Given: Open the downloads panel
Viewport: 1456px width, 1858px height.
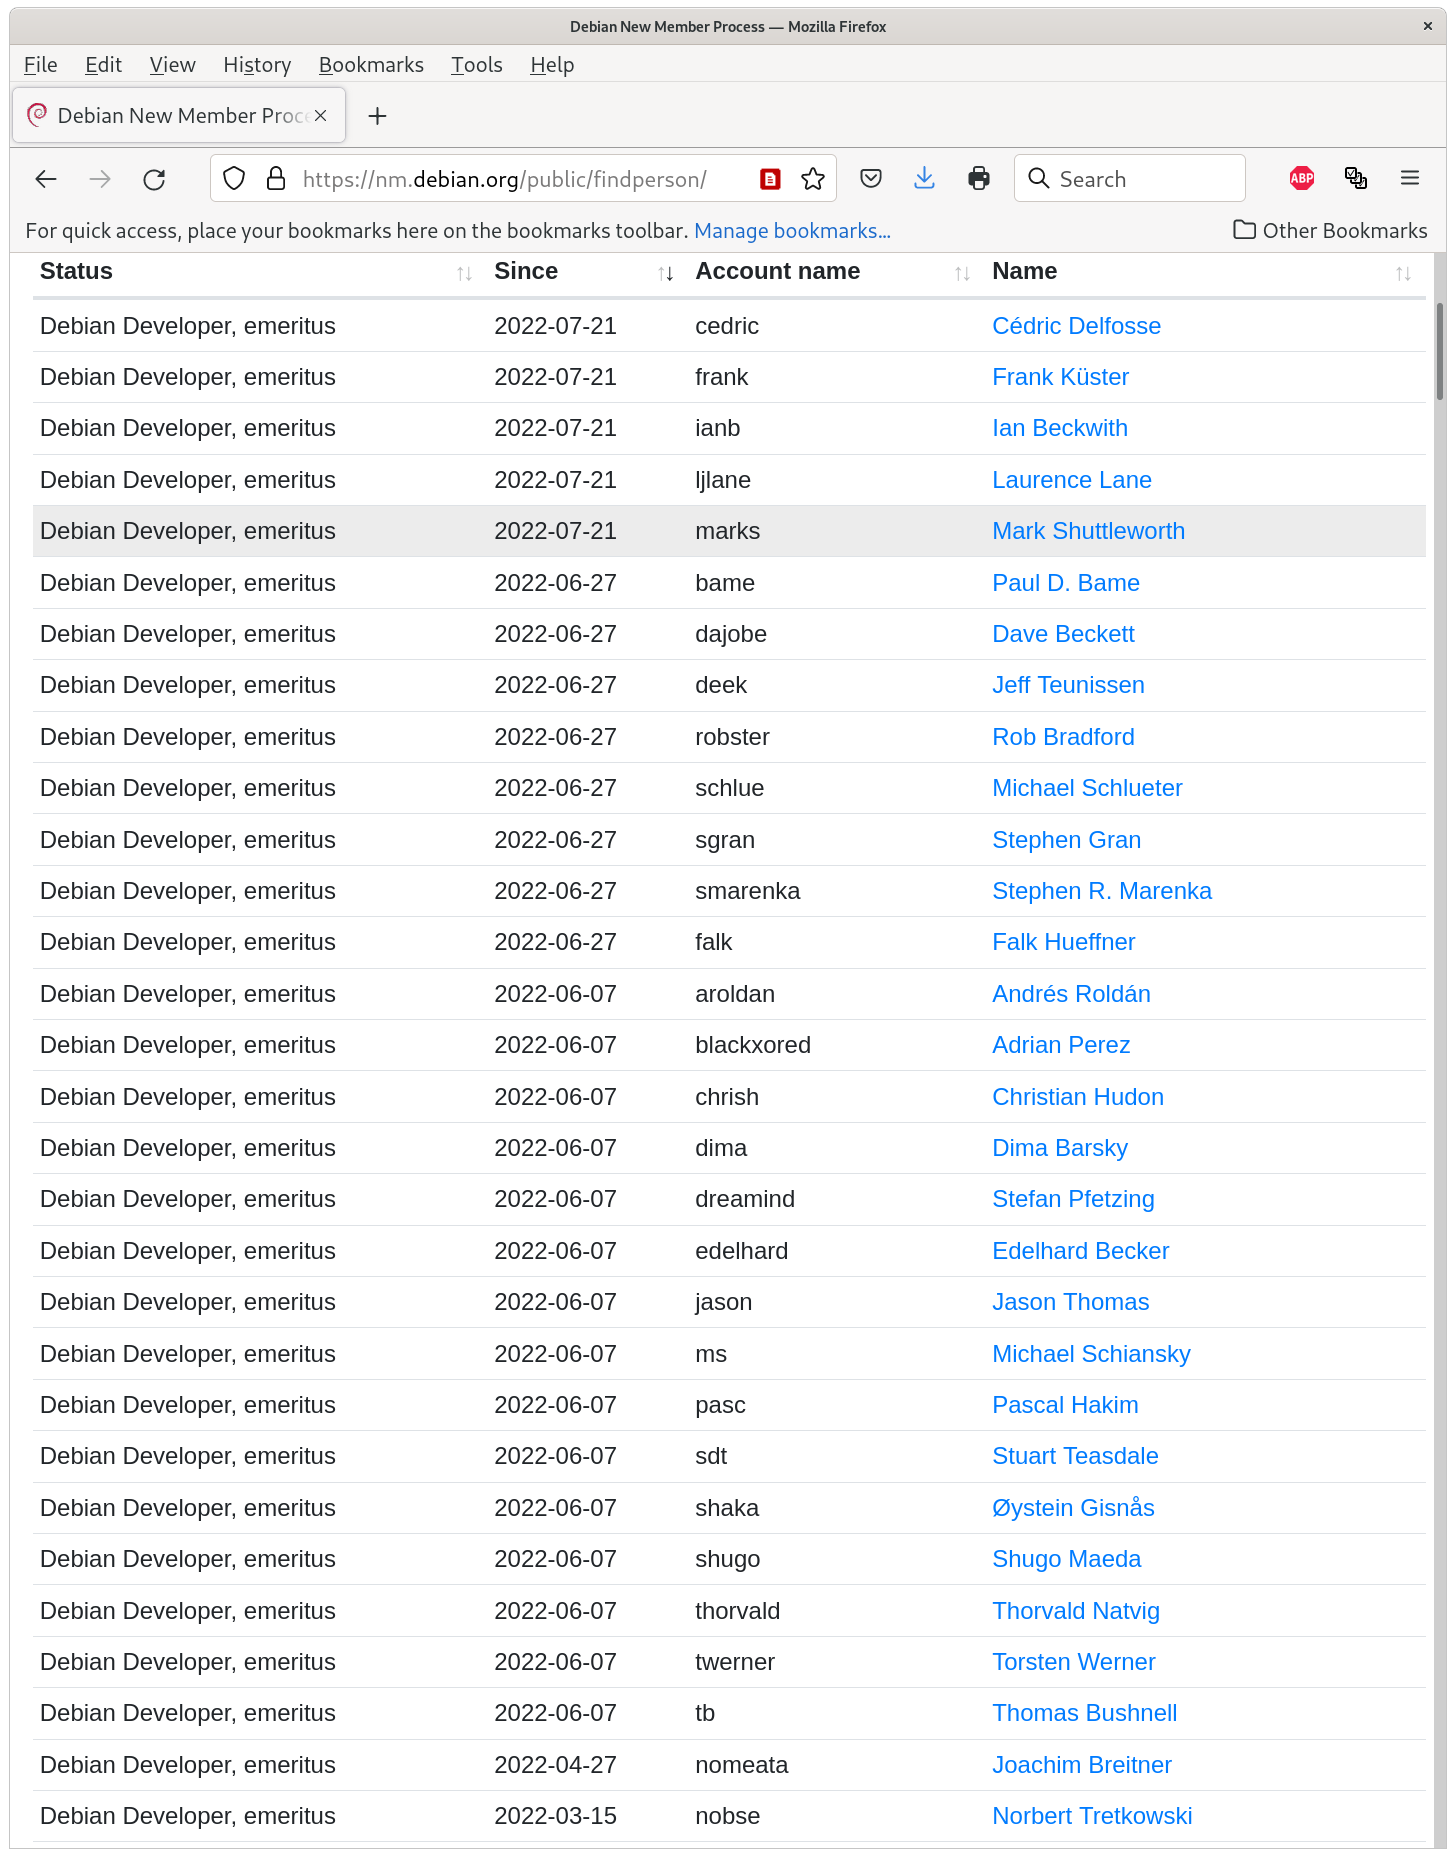Looking at the screenshot, I should coord(925,179).
